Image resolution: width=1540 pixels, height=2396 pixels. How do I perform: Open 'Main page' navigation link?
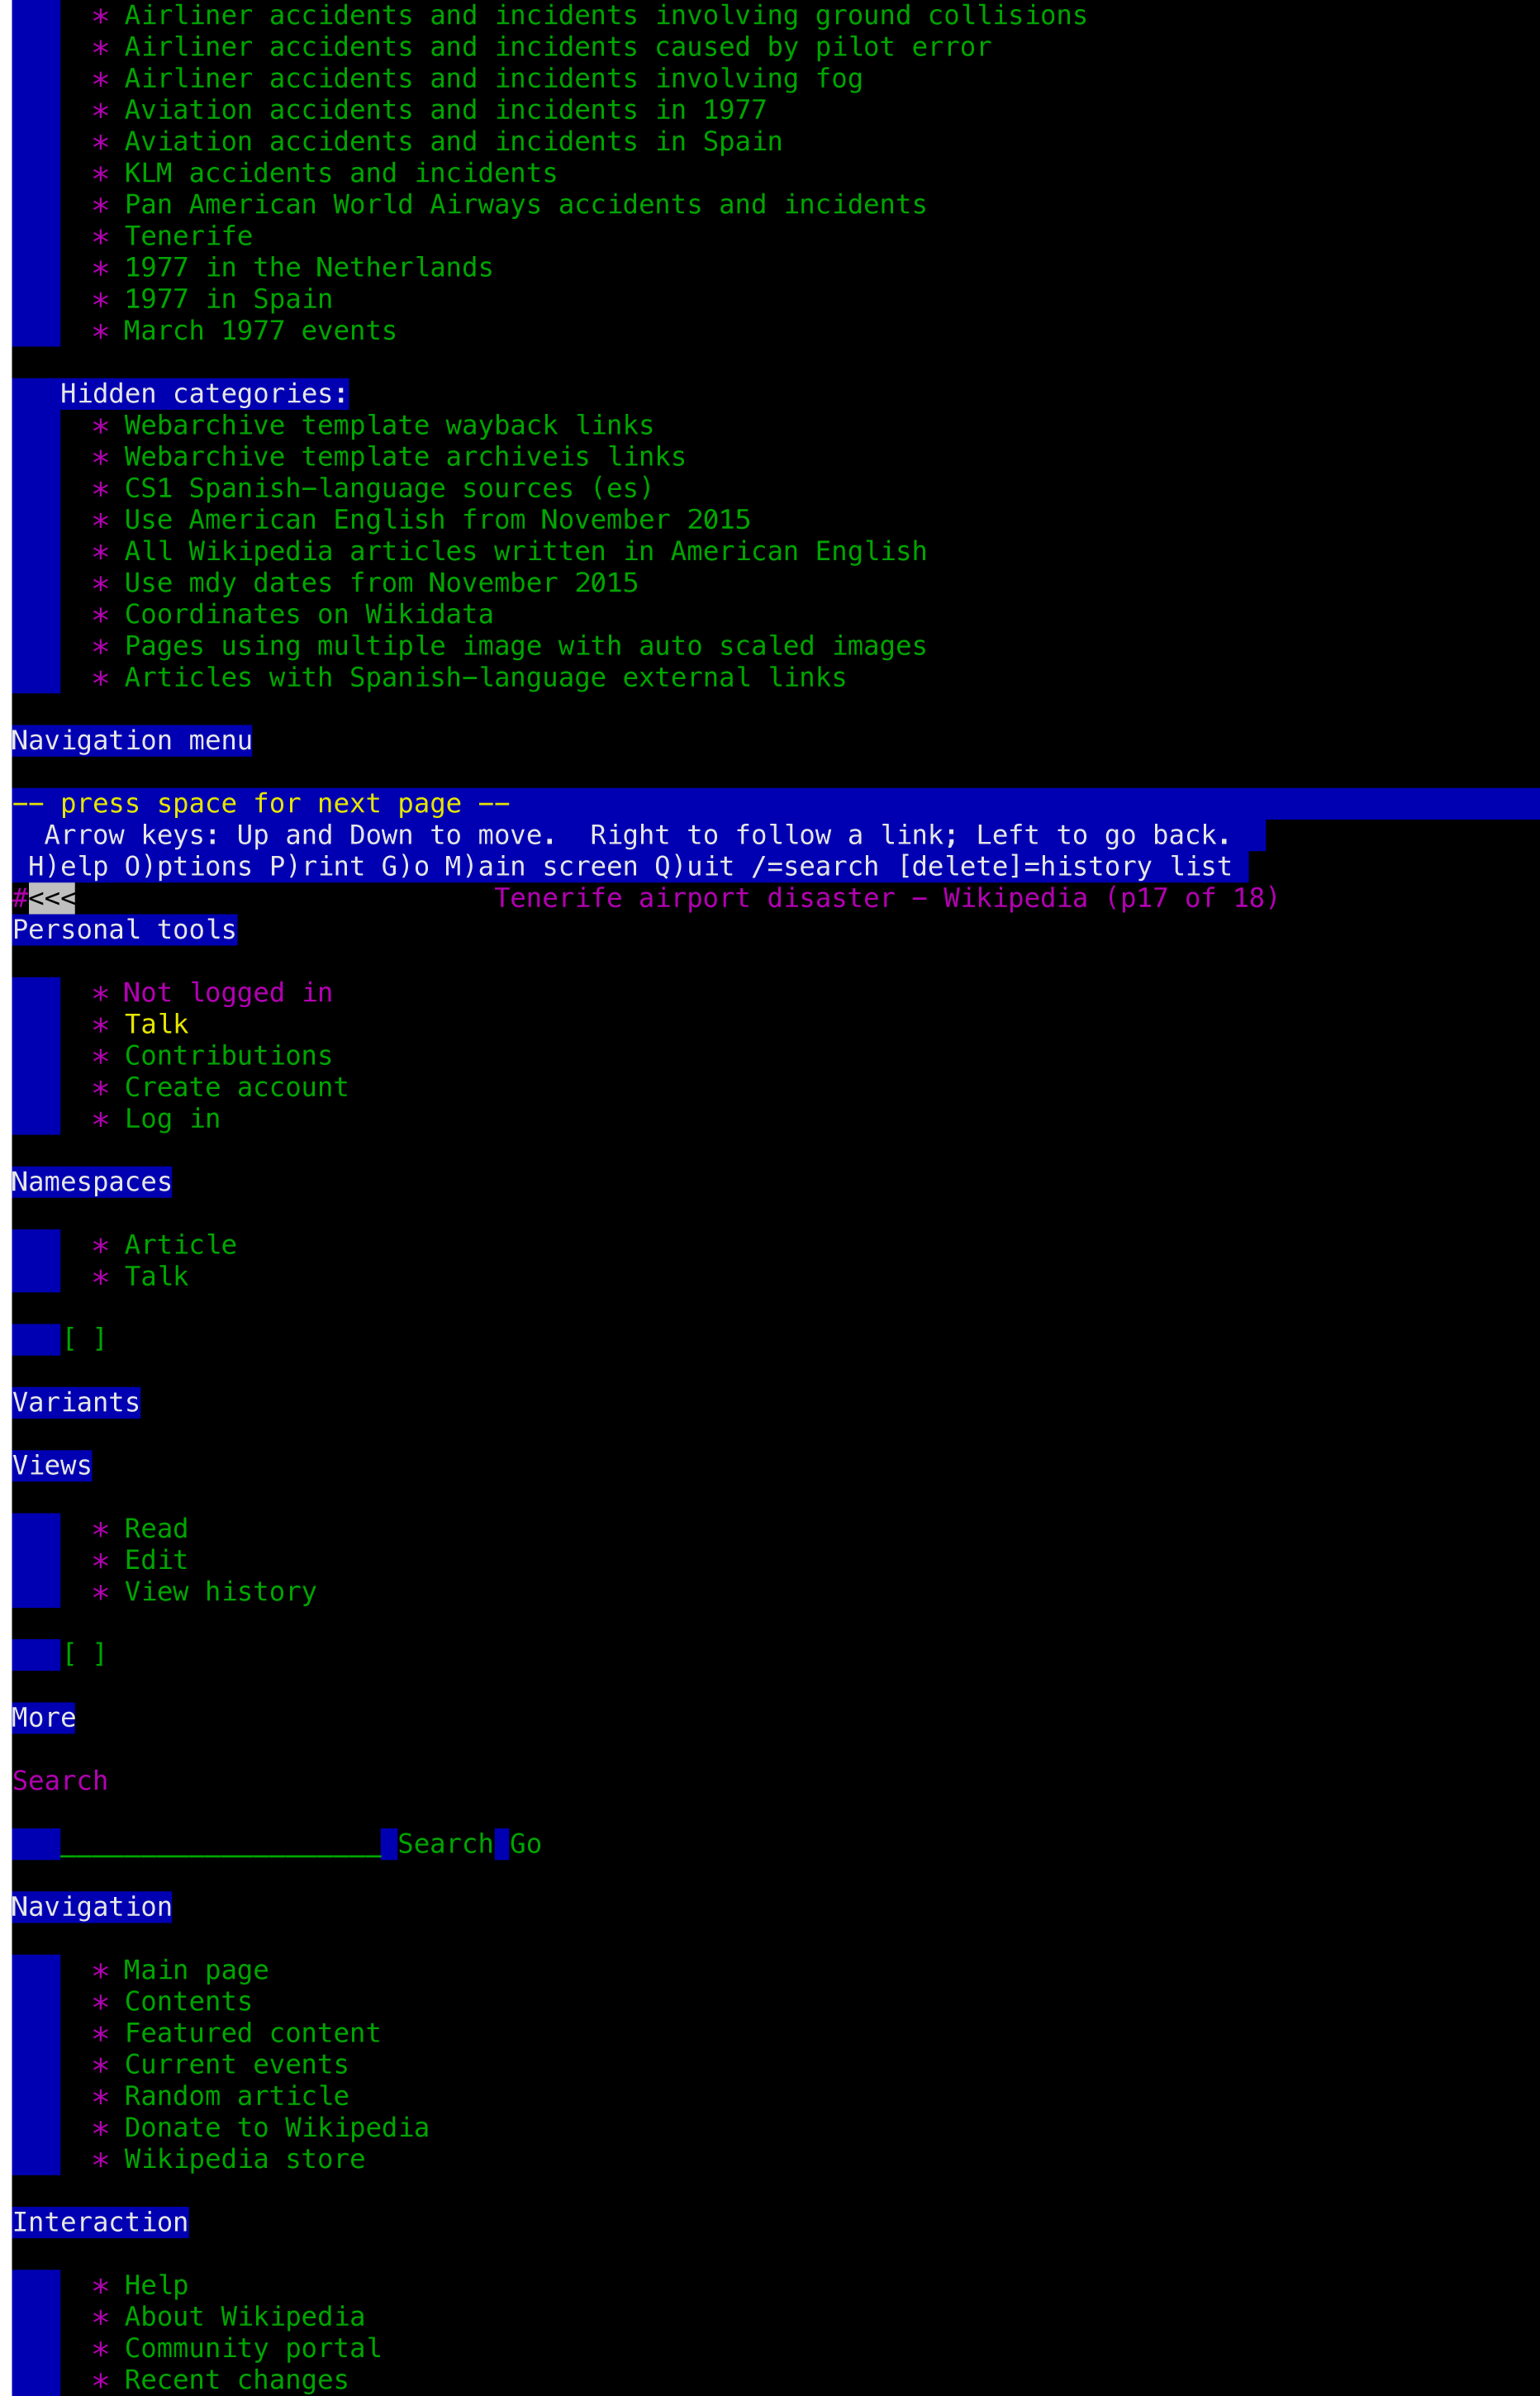pos(196,1970)
